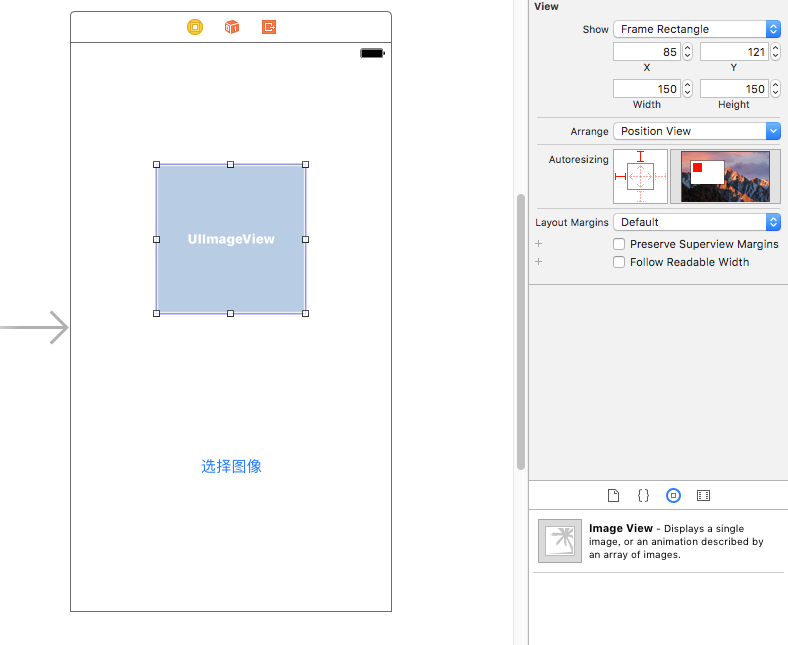Select the Image View library item icon
The image size is (788, 645).
tap(559, 541)
